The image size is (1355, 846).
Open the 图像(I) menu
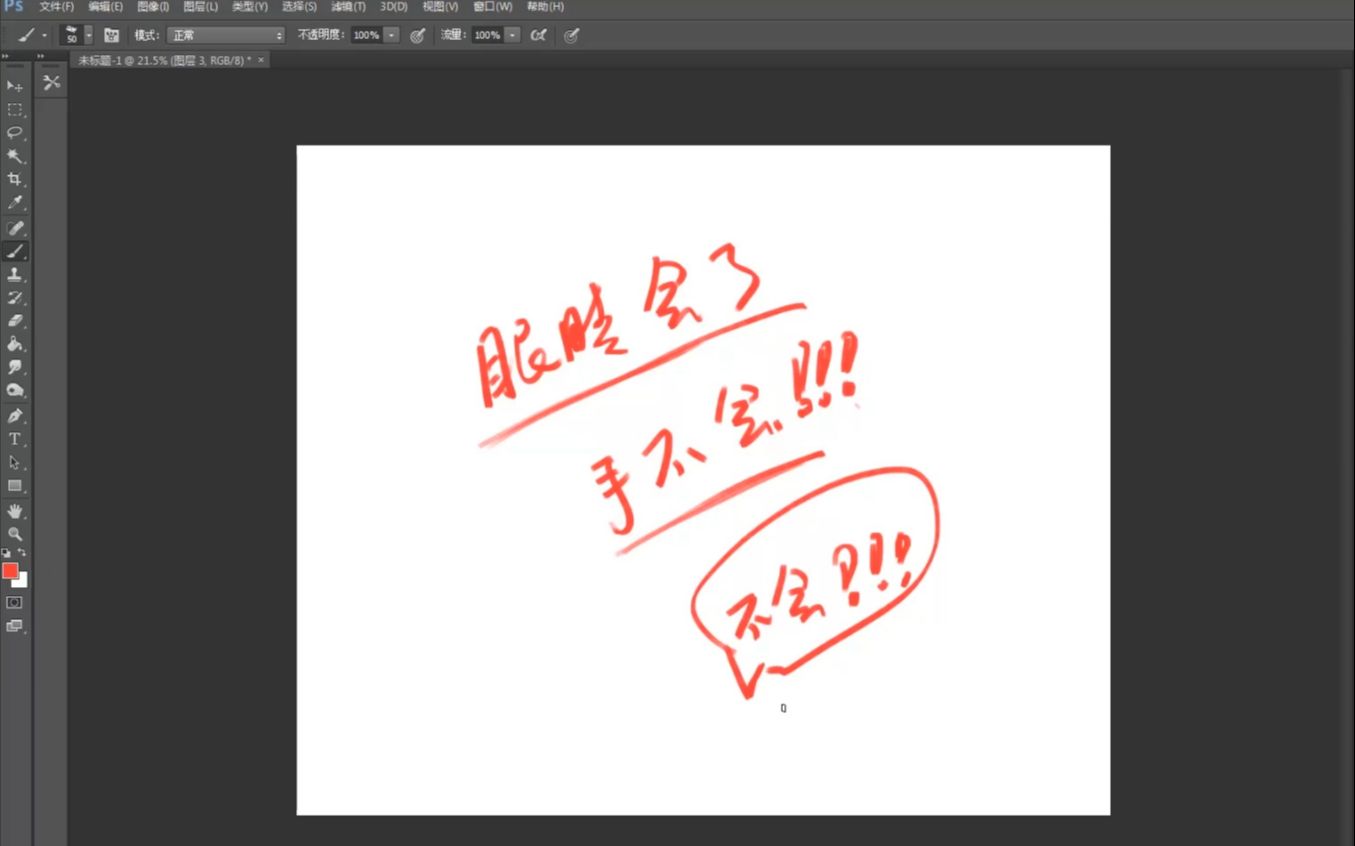(x=153, y=7)
